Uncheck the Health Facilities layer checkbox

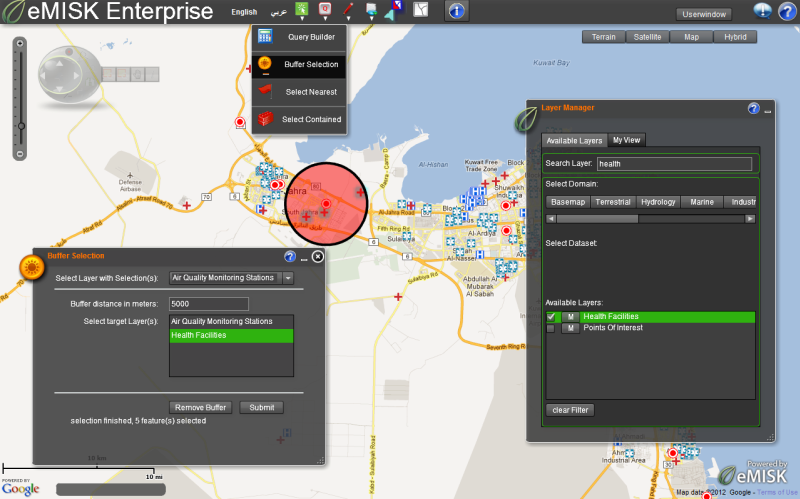click(x=551, y=317)
